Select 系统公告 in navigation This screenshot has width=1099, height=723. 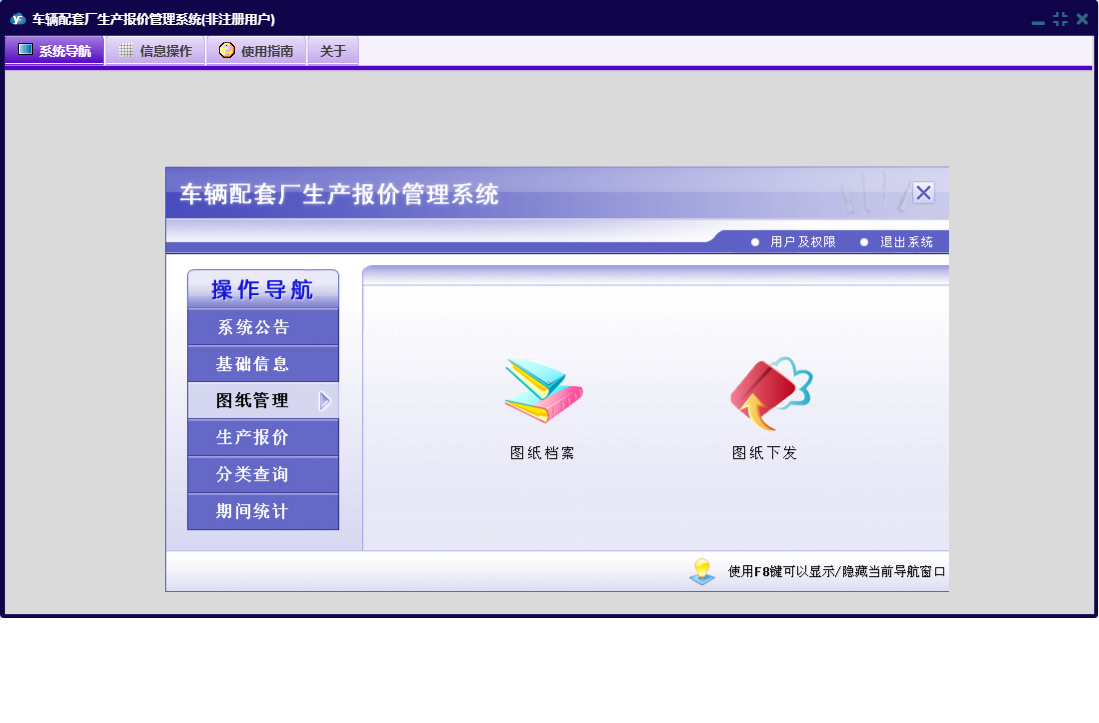point(263,327)
